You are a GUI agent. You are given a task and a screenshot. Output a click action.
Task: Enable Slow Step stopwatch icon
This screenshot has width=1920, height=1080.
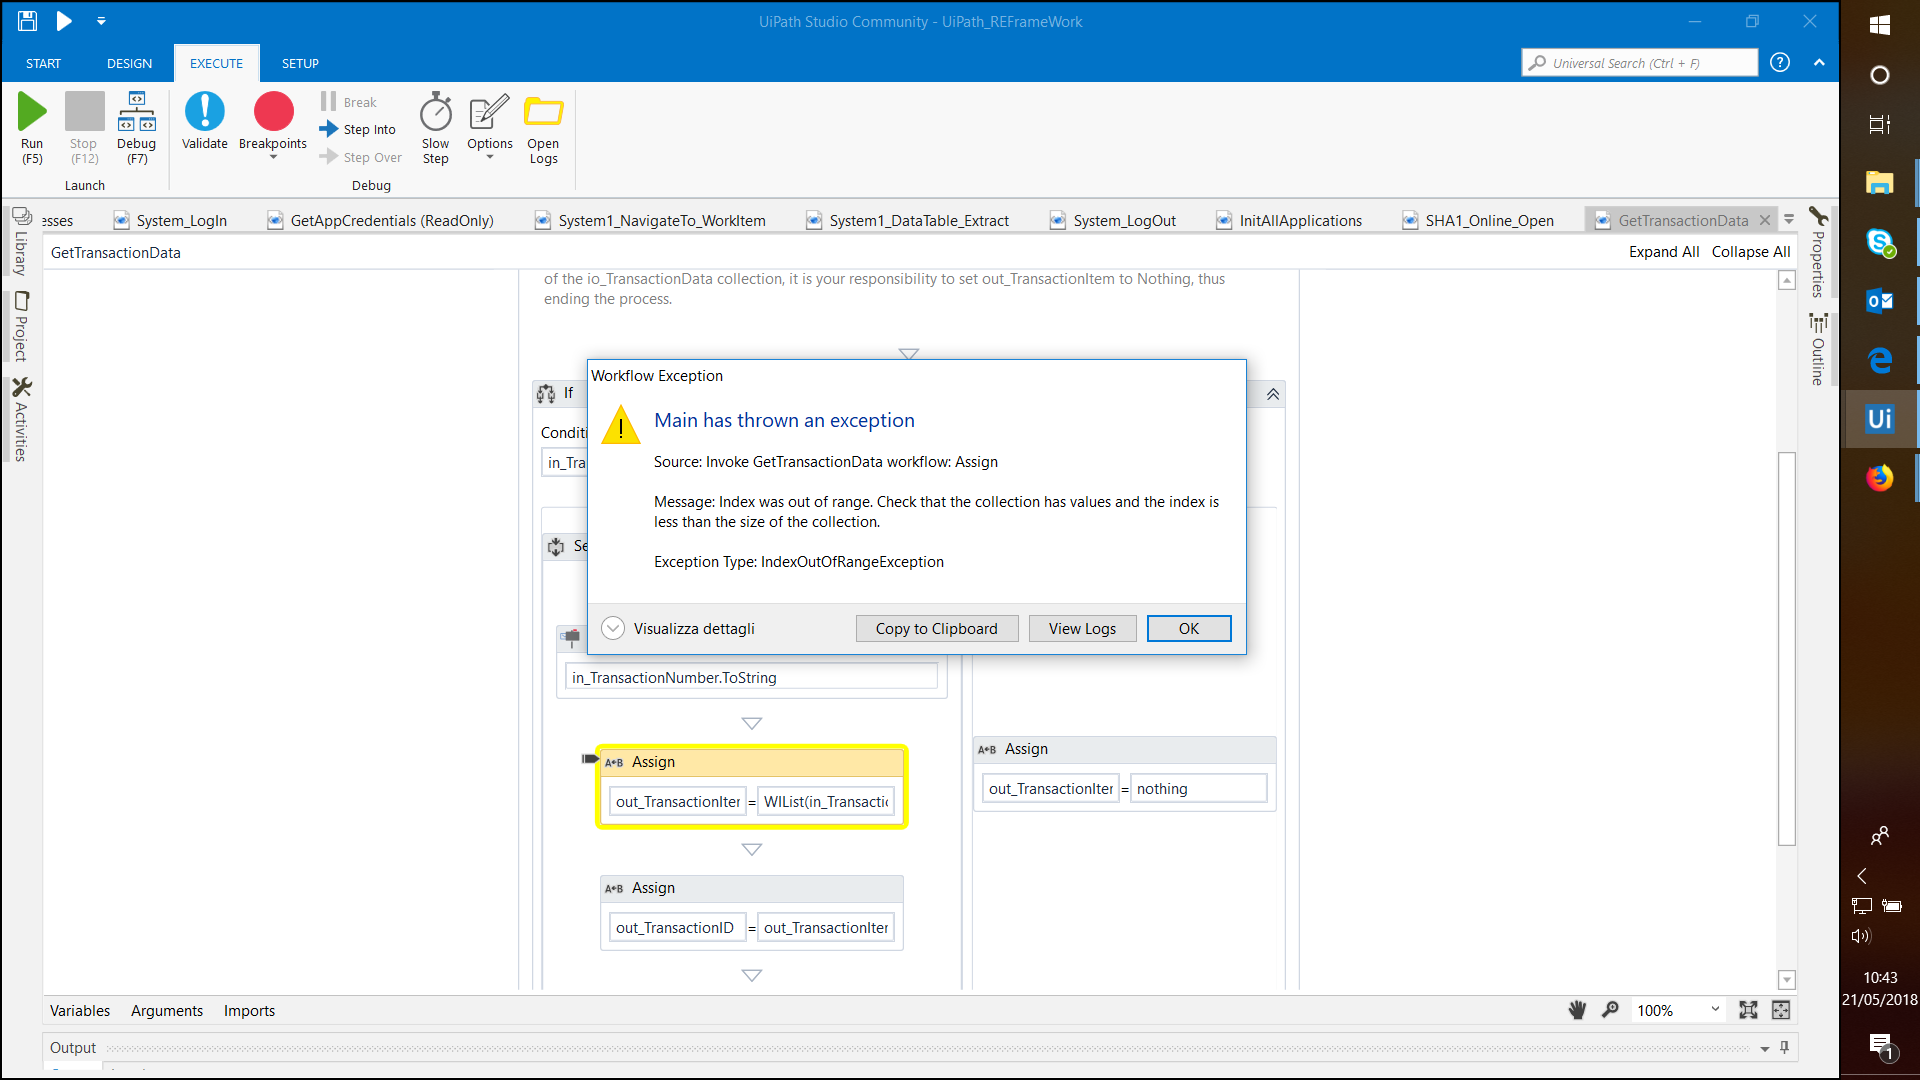(x=435, y=112)
